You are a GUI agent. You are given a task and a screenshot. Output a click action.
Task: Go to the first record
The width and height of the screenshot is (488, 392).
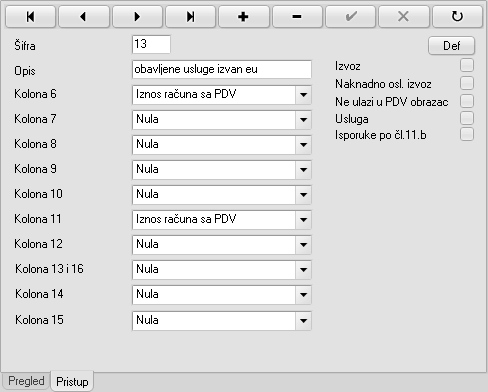coord(30,16)
